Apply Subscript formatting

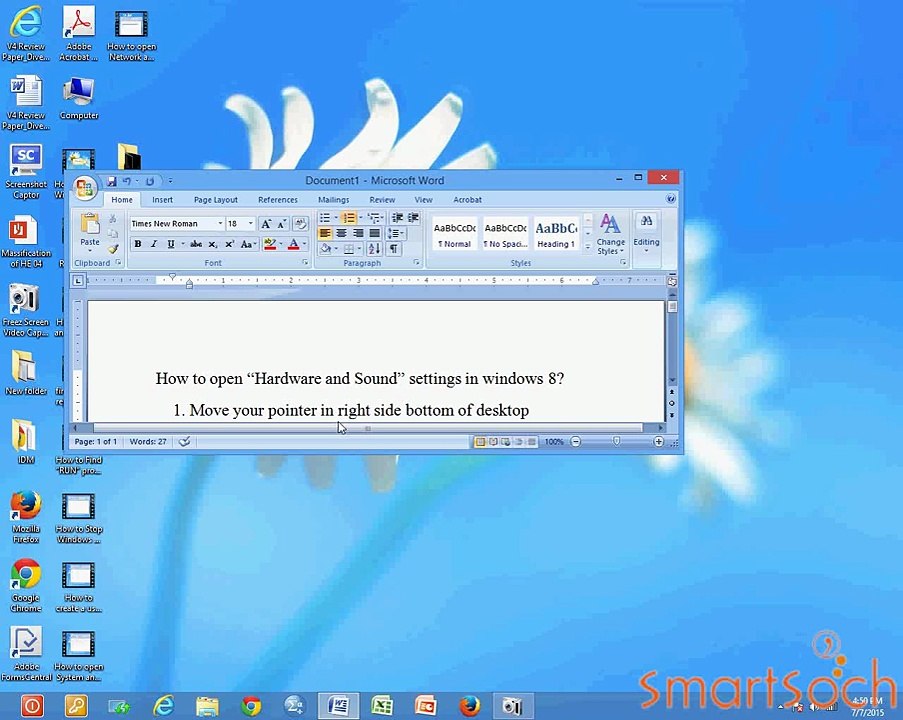(x=213, y=244)
